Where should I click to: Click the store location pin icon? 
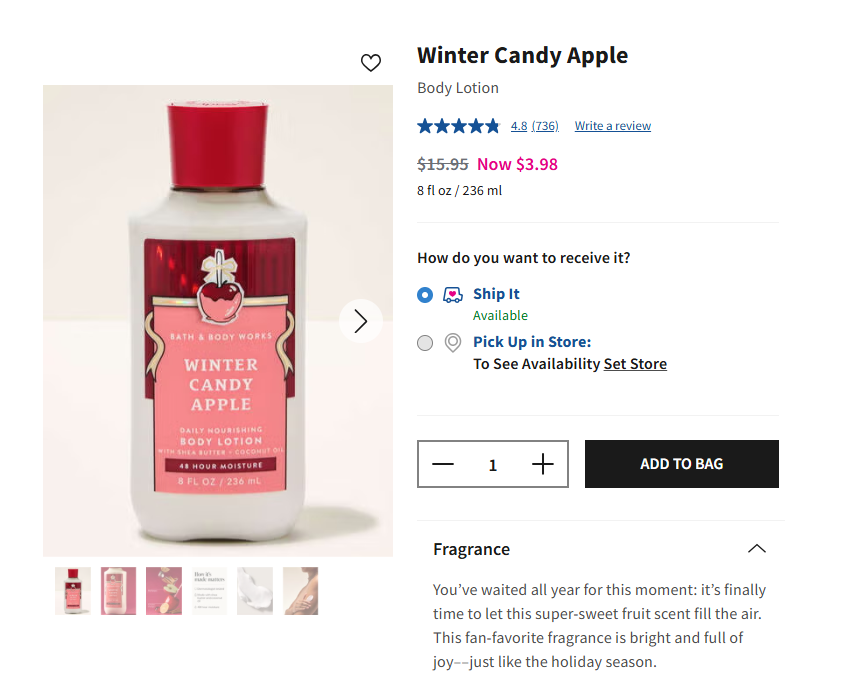tap(453, 343)
